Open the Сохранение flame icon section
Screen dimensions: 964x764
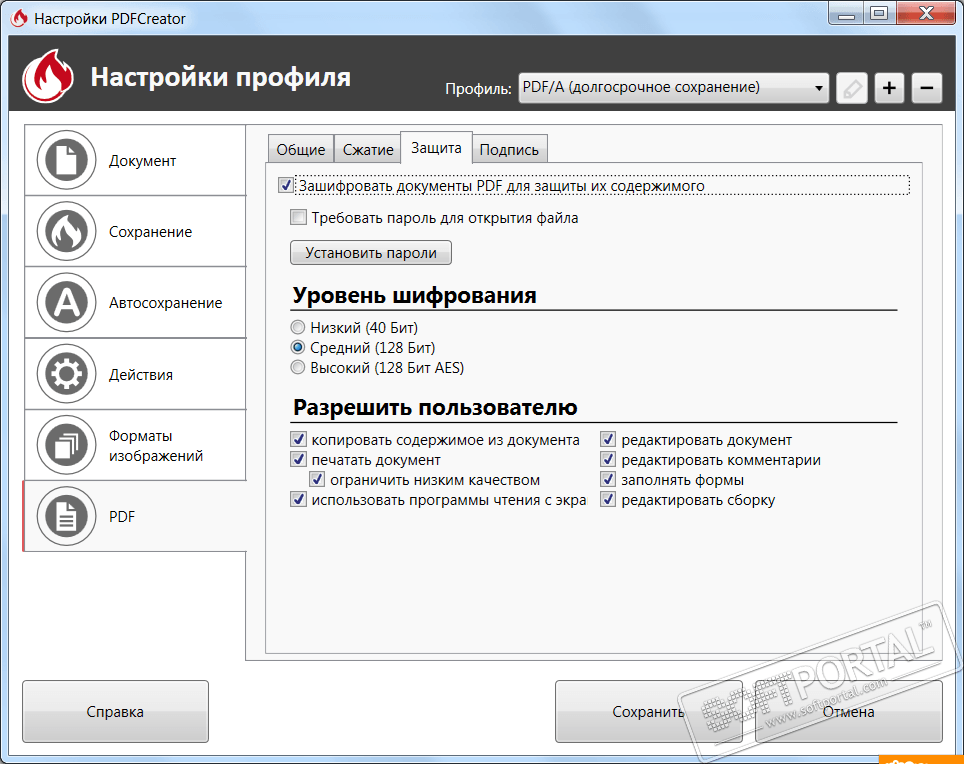(66, 231)
